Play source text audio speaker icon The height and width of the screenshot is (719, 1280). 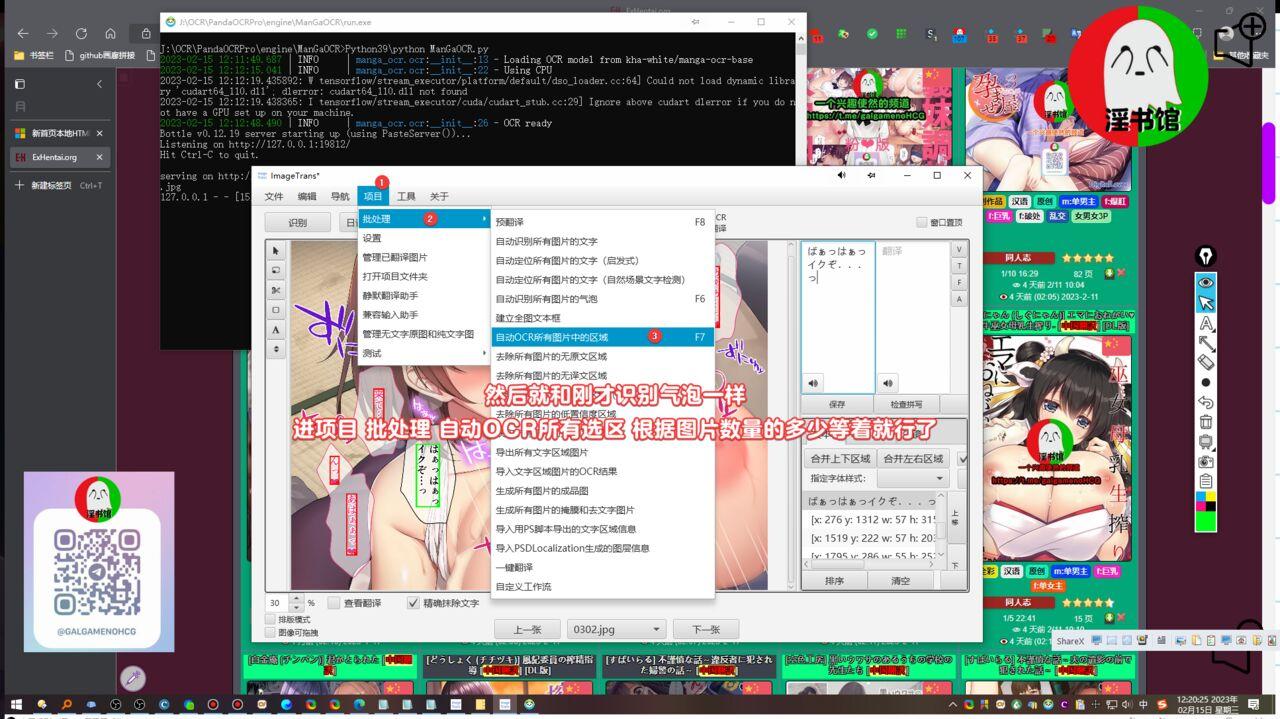(x=814, y=383)
